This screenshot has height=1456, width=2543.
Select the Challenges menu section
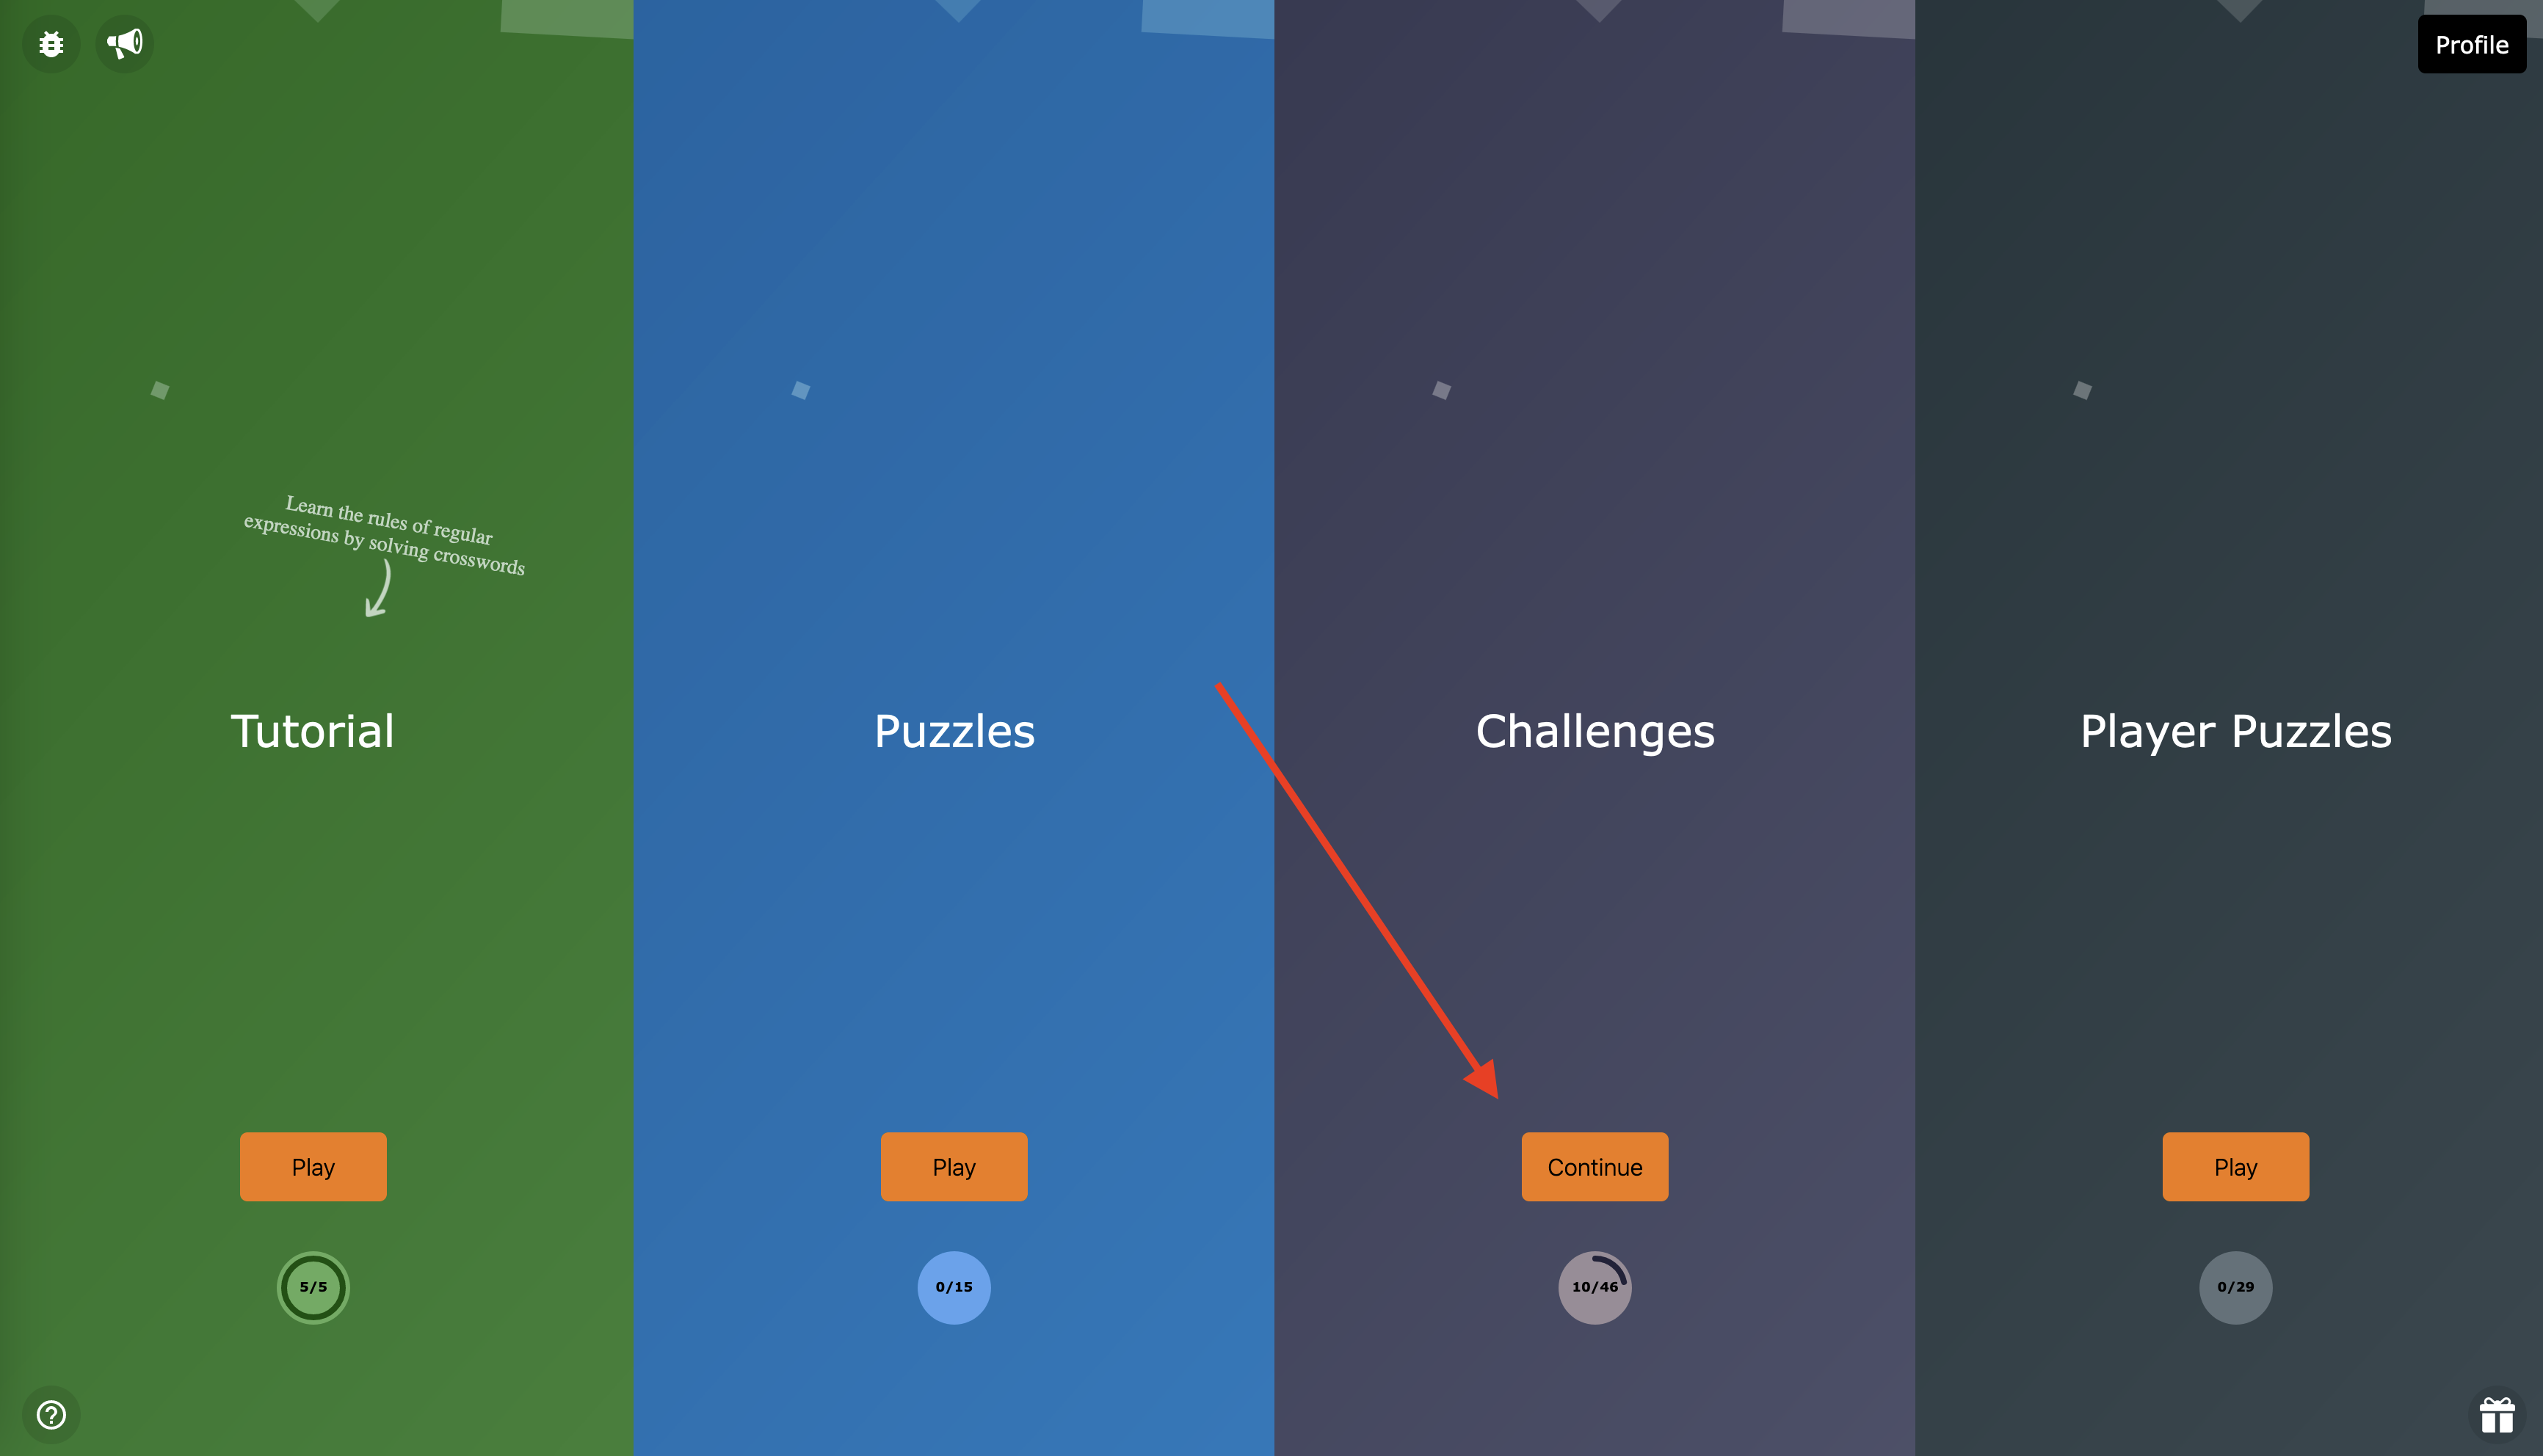click(x=1593, y=729)
